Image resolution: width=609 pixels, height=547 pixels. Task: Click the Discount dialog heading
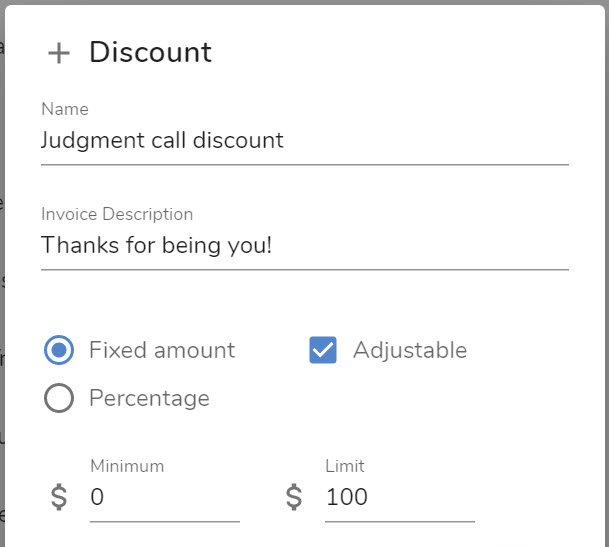(150, 52)
